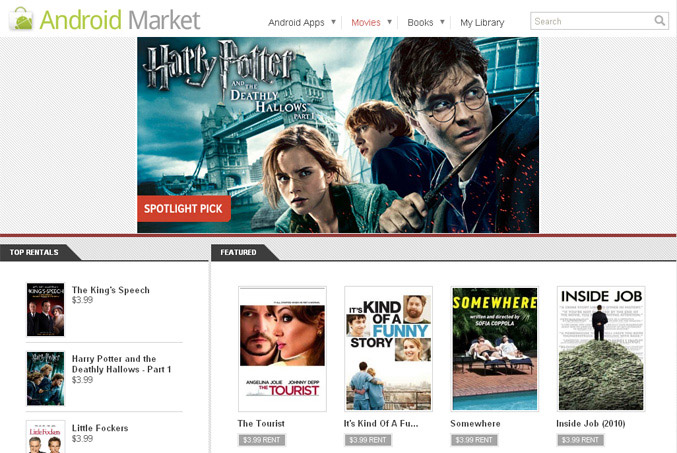Rent Somewhere for $3.99
677x453 pixels.
(474, 440)
